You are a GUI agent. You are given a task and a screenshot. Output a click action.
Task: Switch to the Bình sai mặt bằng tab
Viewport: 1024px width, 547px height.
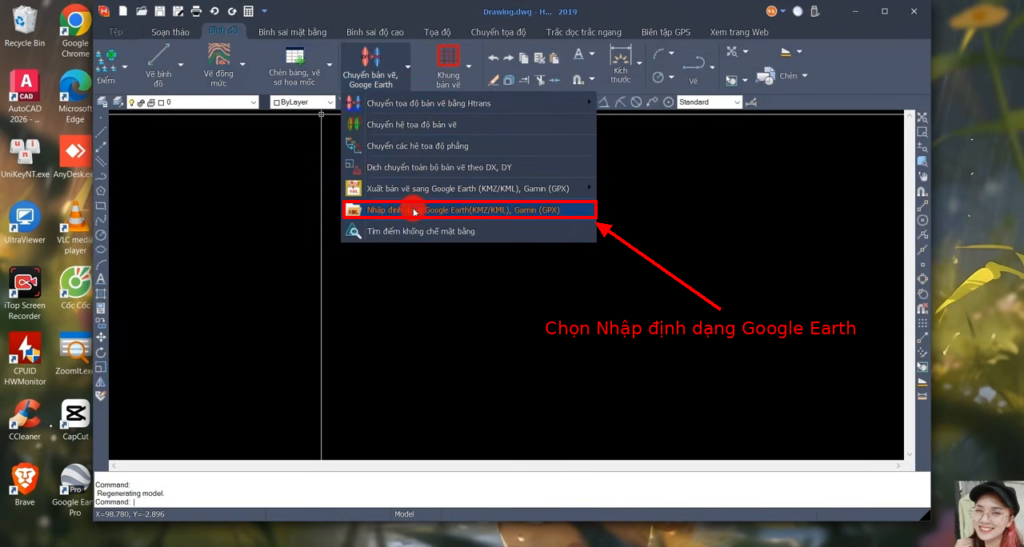pyautogui.click(x=292, y=32)
